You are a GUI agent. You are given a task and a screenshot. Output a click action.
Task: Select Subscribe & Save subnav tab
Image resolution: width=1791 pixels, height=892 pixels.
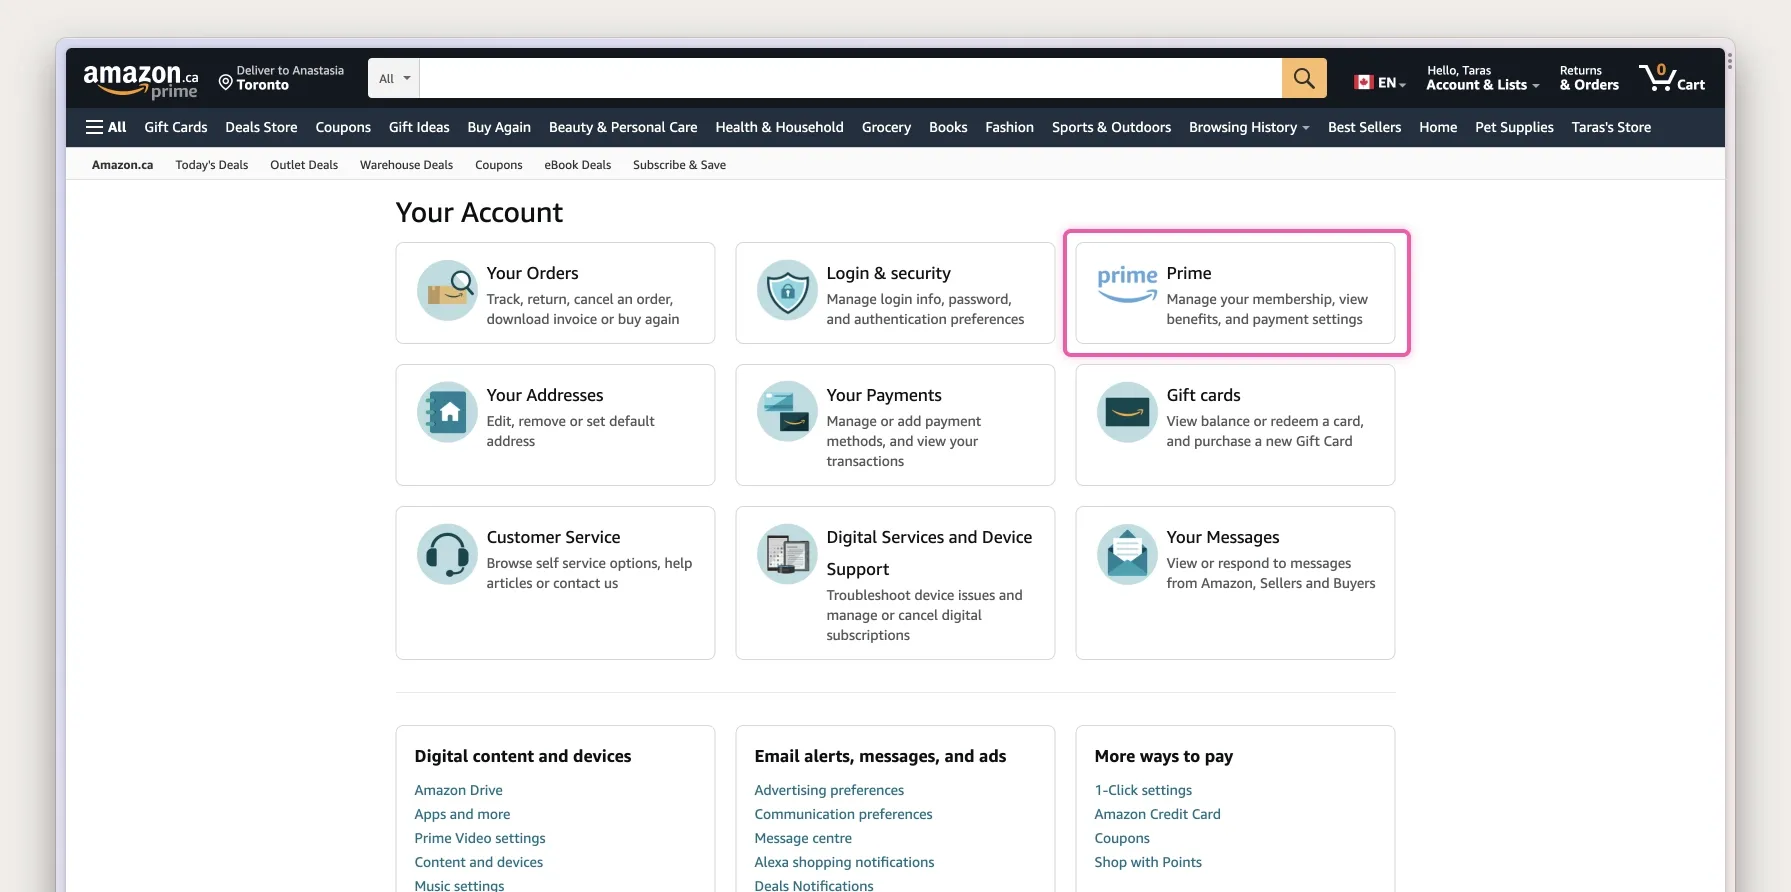click(x=679, y=165)
